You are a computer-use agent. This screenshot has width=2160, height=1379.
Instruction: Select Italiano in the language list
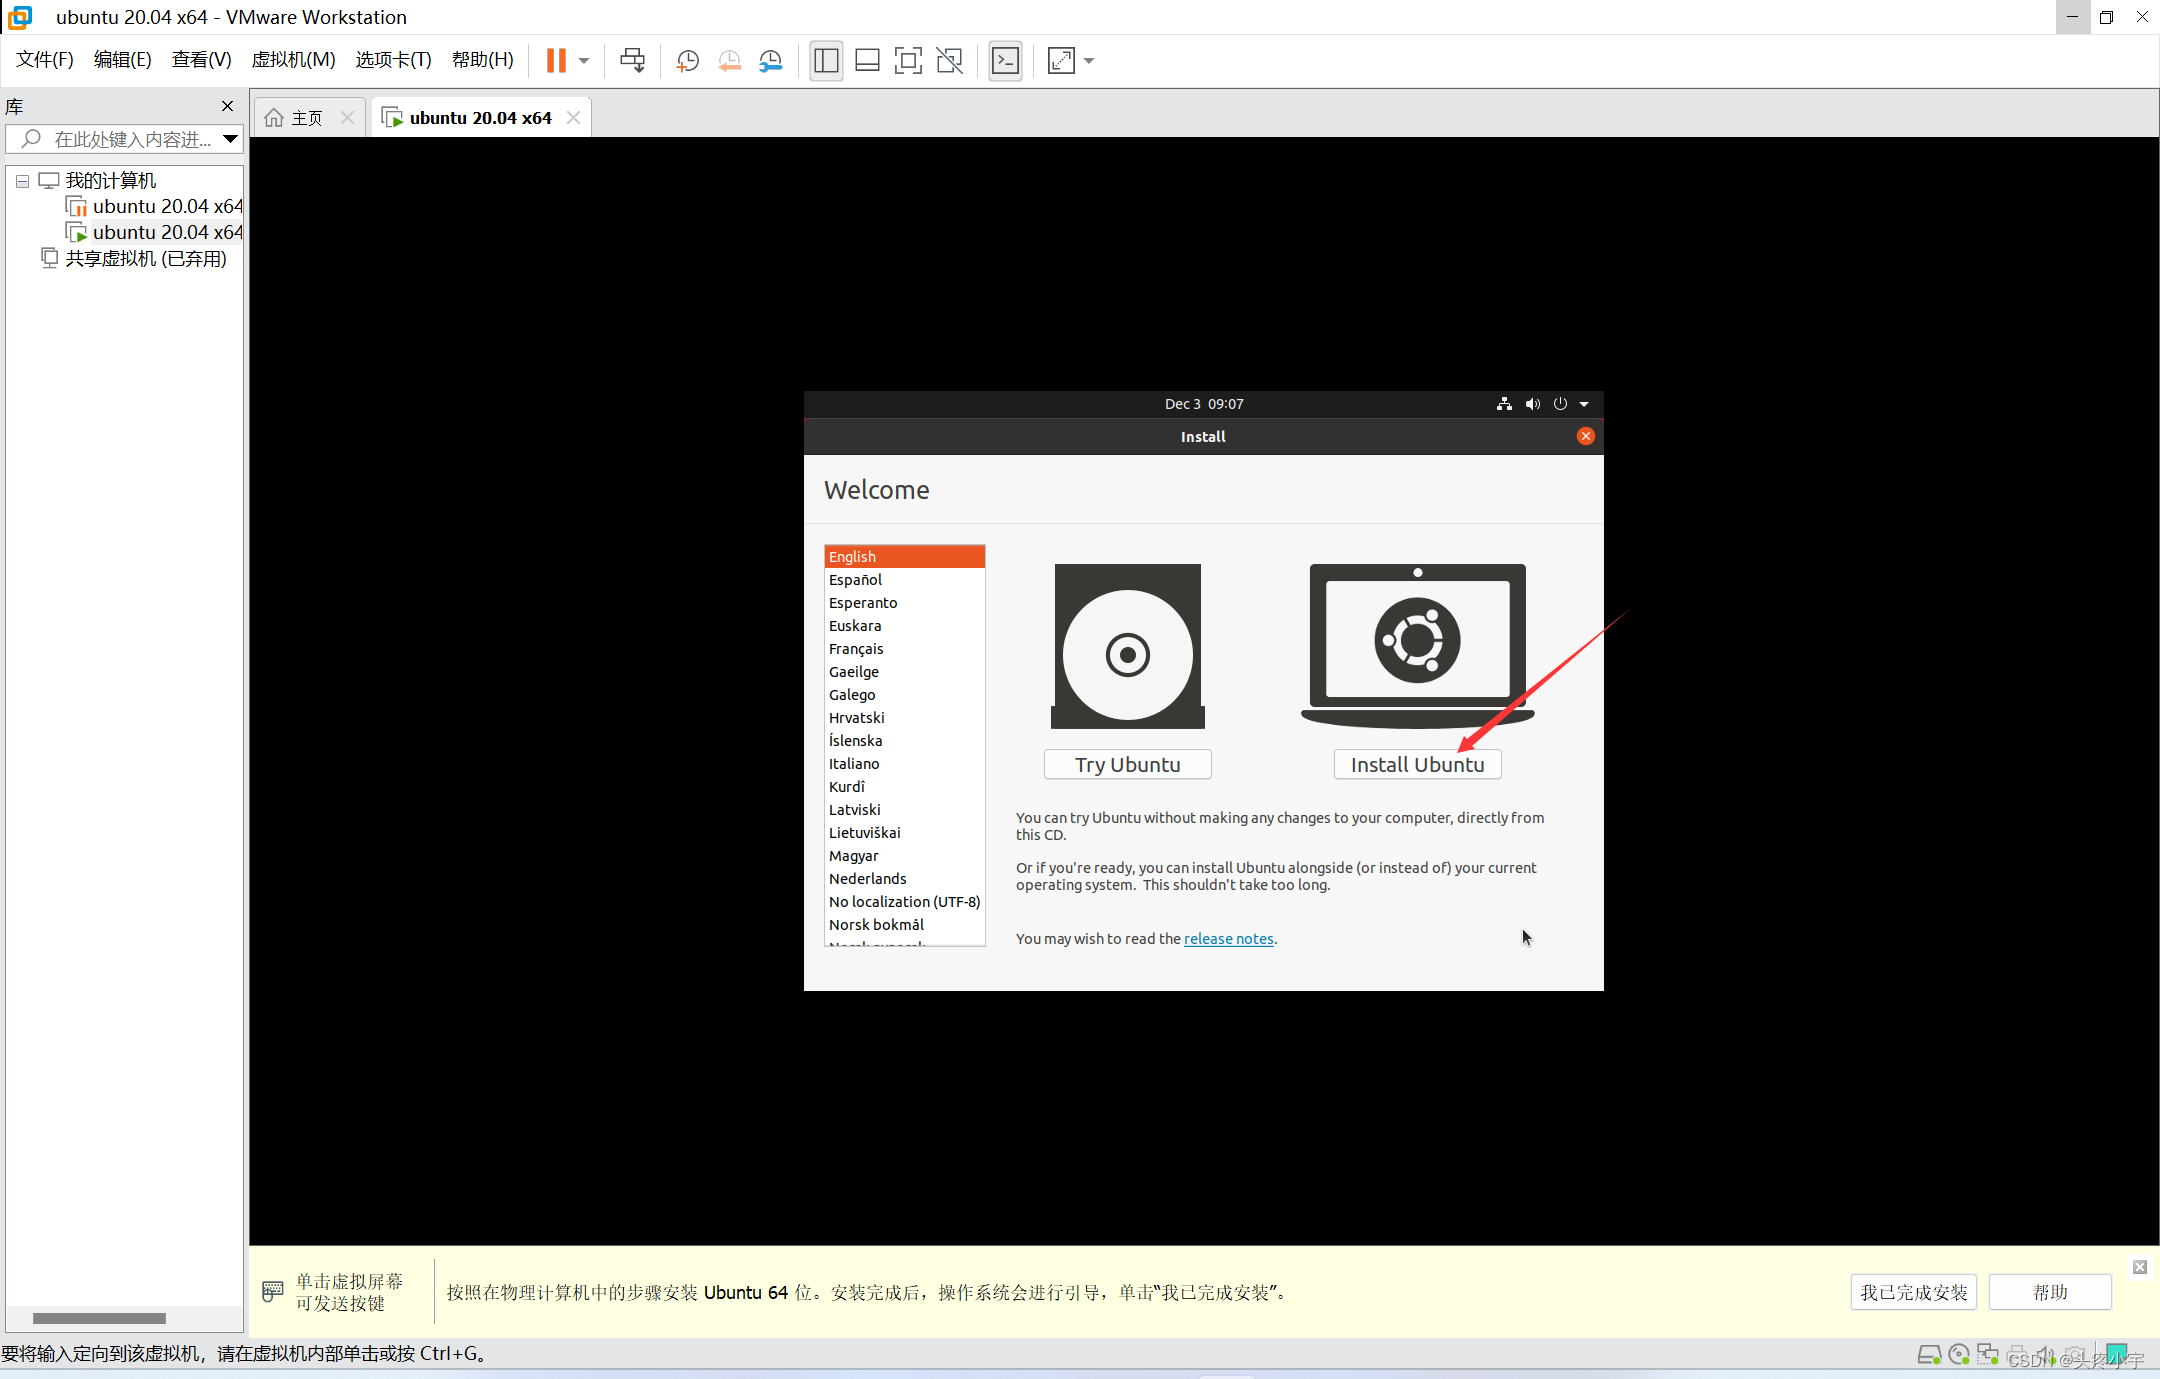click(x=905, y=764)
